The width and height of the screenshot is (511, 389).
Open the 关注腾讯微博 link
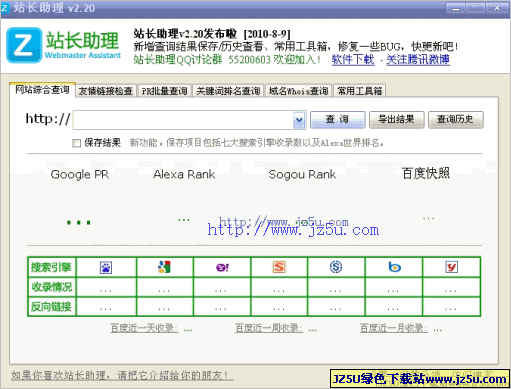pos(418,60)
